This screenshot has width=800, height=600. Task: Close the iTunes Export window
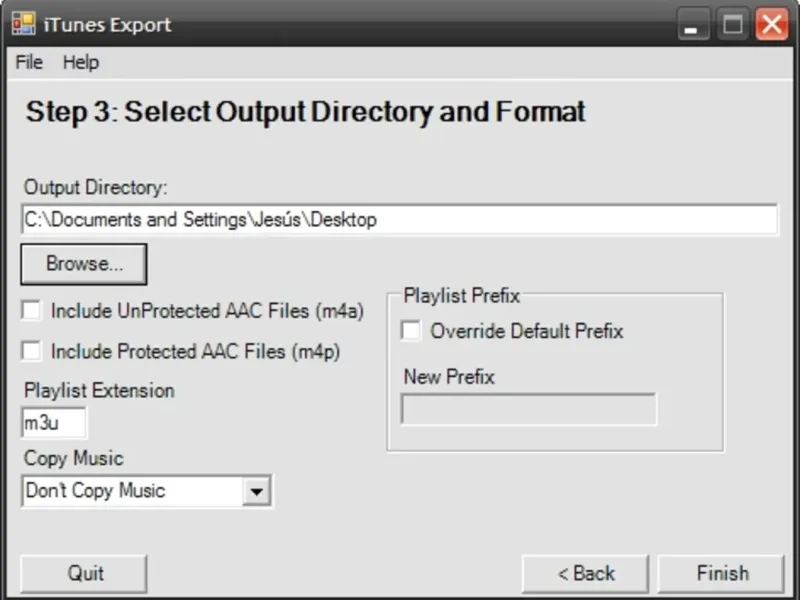[x=771, y=25]
